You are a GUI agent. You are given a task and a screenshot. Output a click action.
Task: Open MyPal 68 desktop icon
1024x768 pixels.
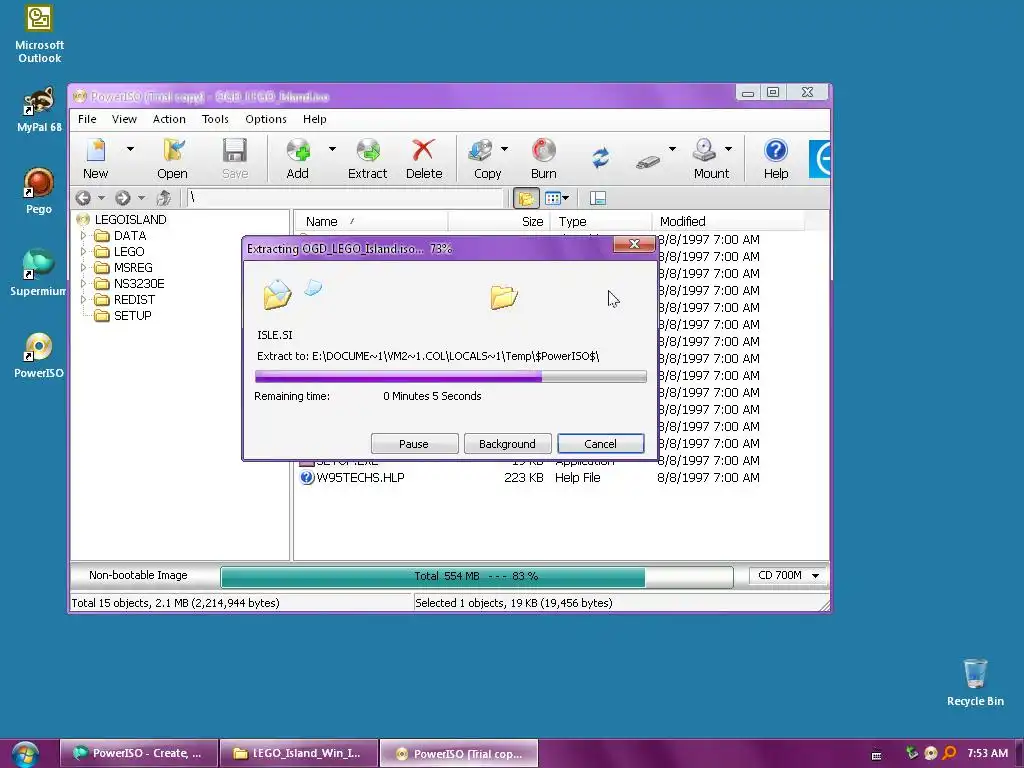[x=39, y=110]
